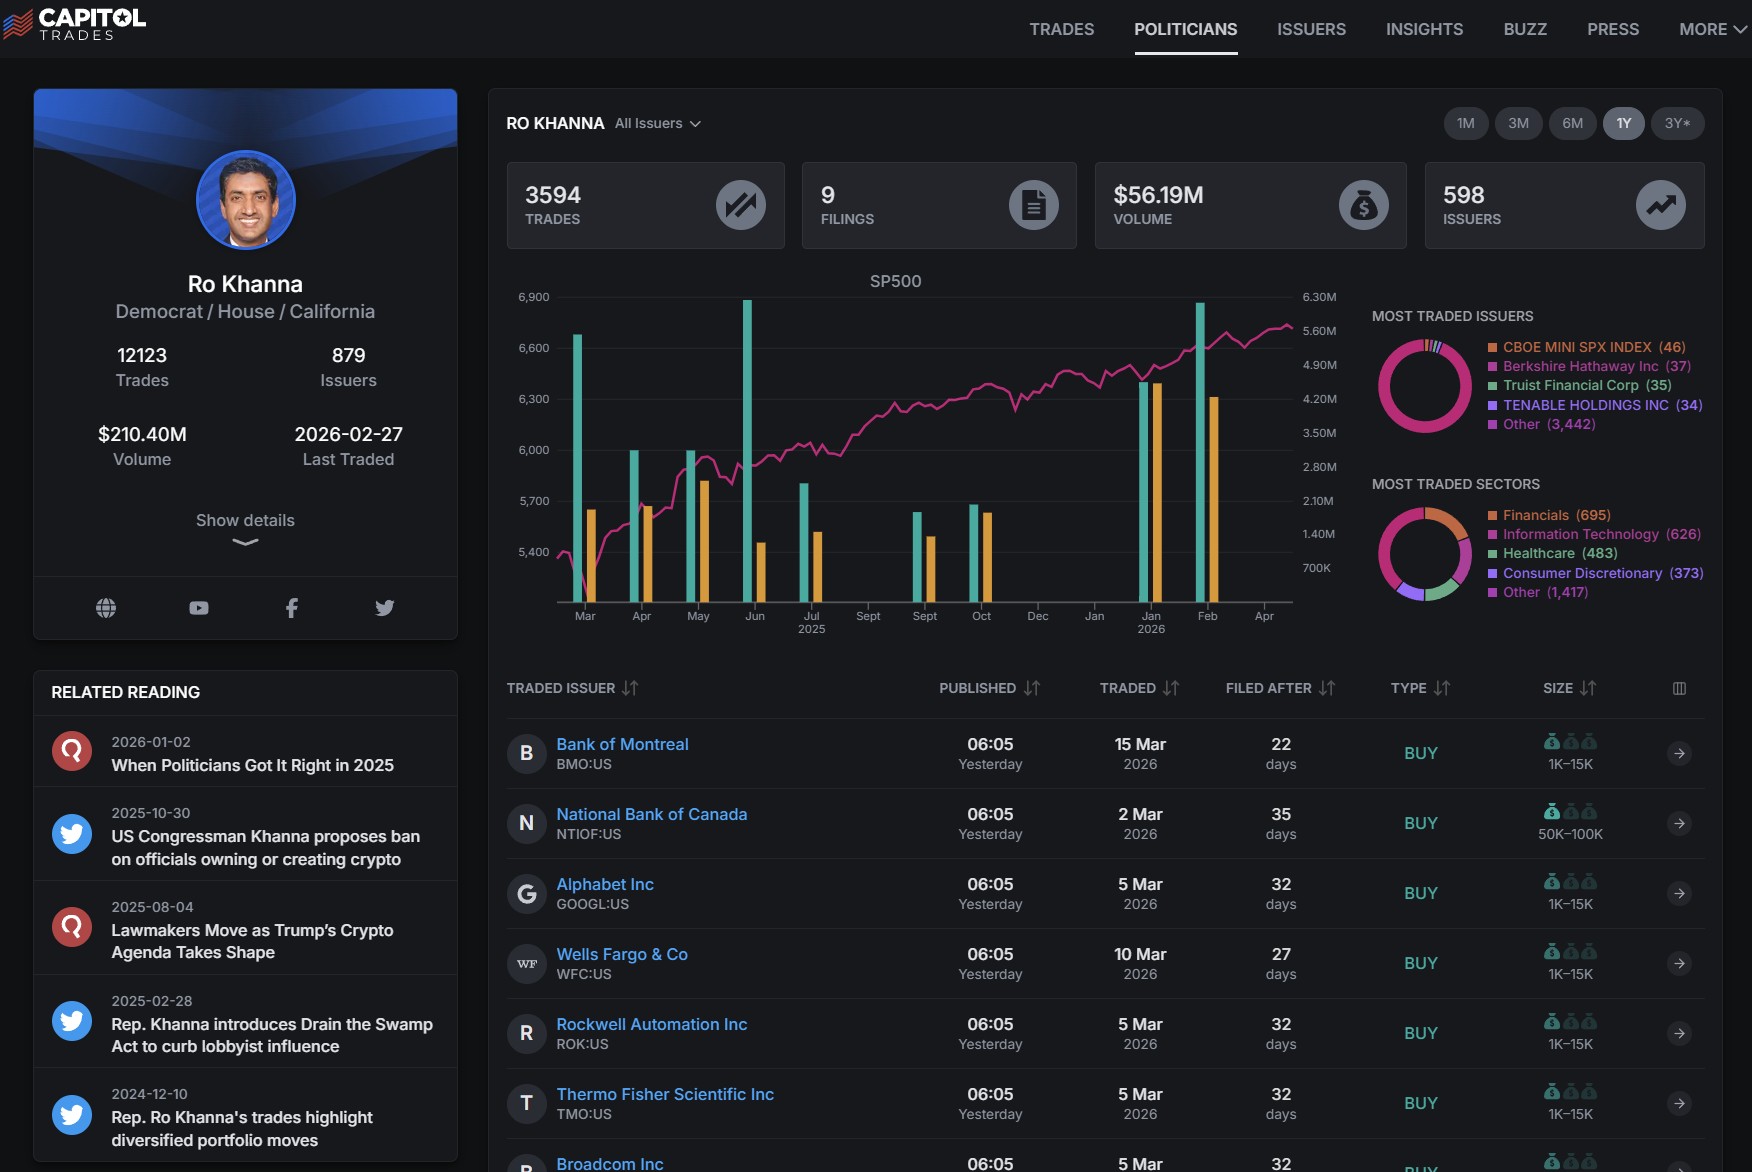Click the column settings icon in table header
The image size is (1752, 1172).
click(1679, 688)
